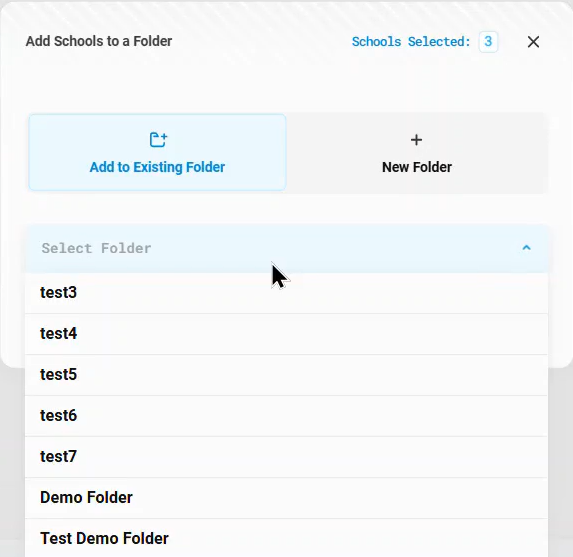
Task: Click the blank dialog area above the tabs
Action: click(x=286, y=84)
